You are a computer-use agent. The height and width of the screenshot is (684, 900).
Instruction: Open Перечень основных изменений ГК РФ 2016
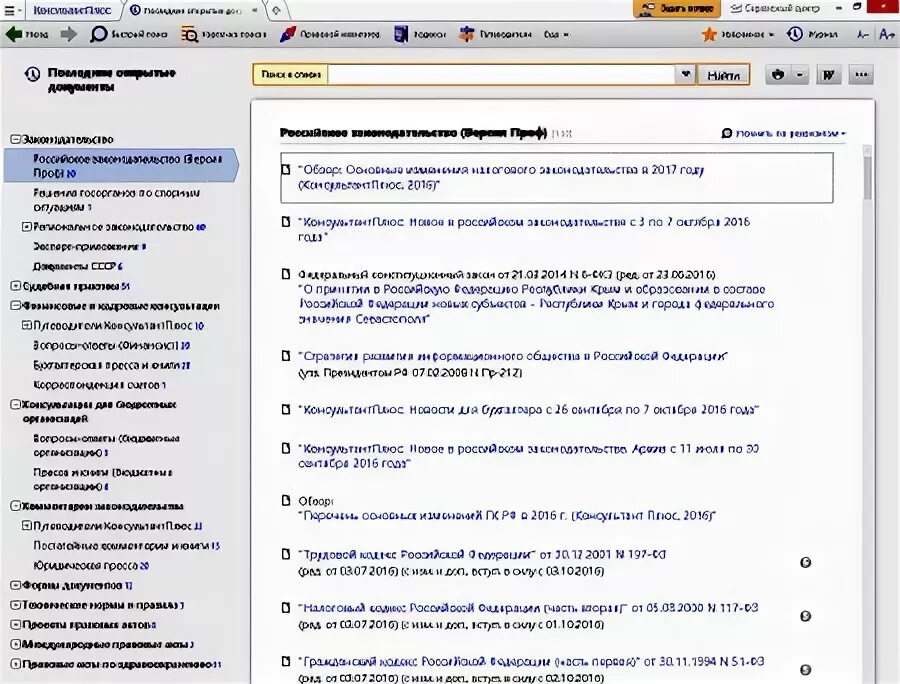tap(507, 515)
